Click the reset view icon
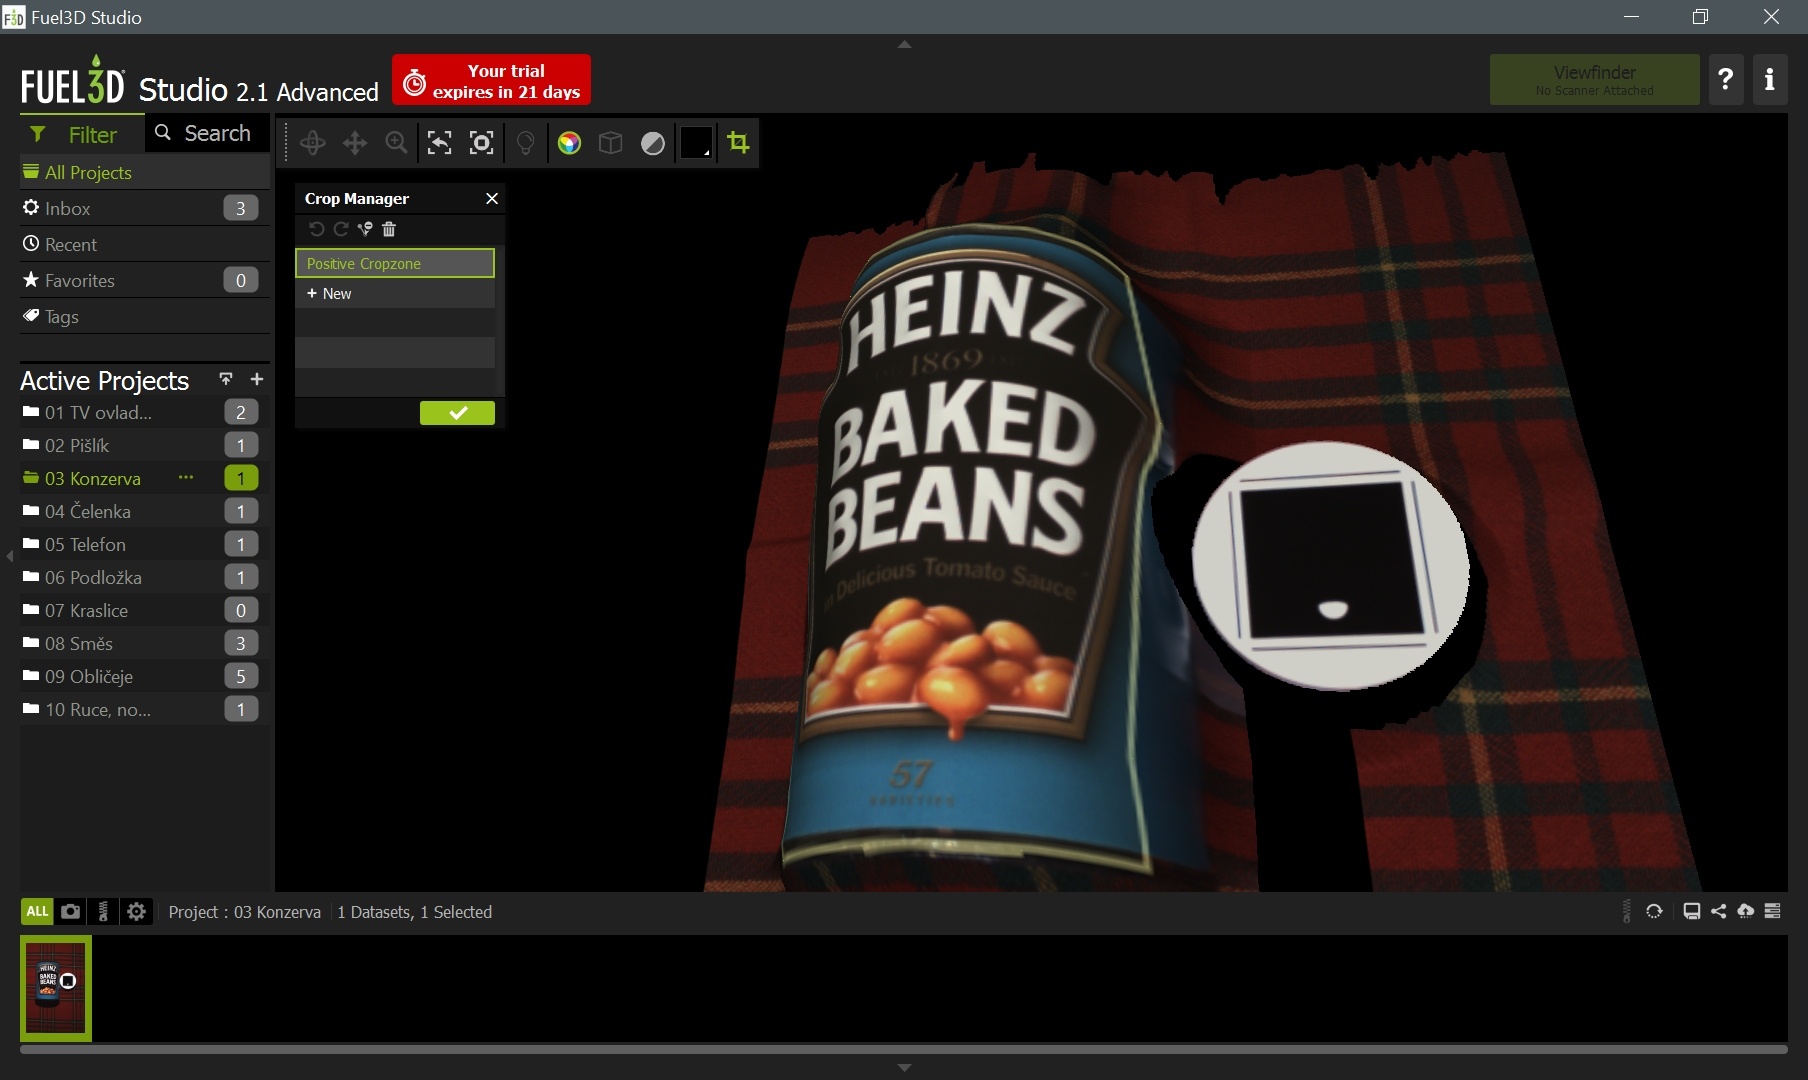The image size is (1808, 1080). pyautogui.click(x=439, y=143)
